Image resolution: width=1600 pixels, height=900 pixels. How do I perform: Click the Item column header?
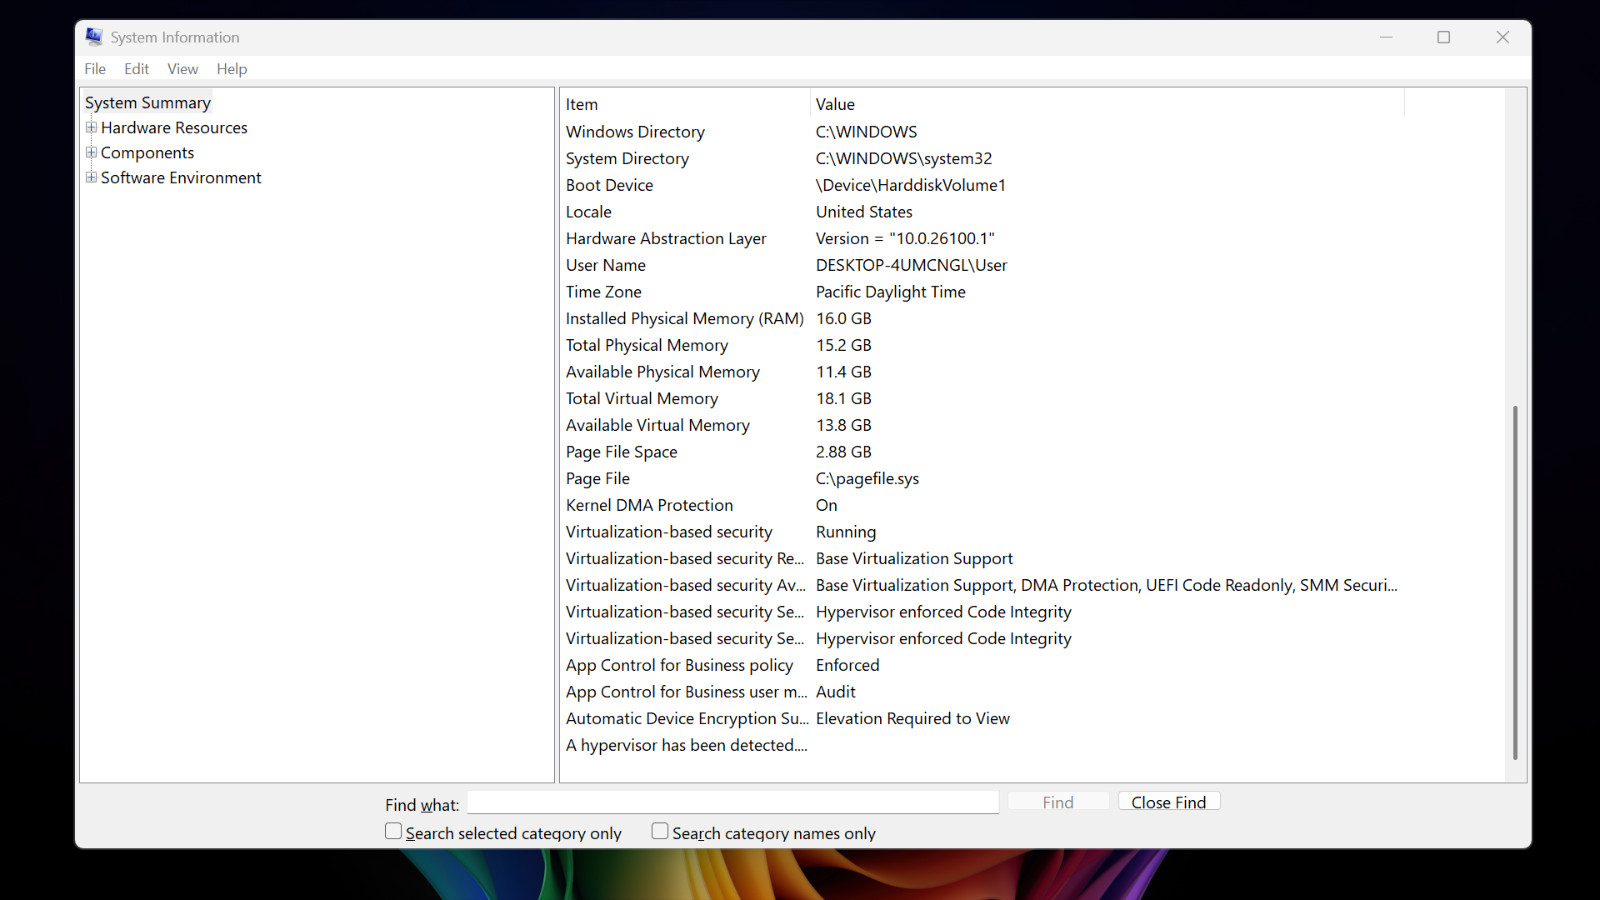coord(685,104)
